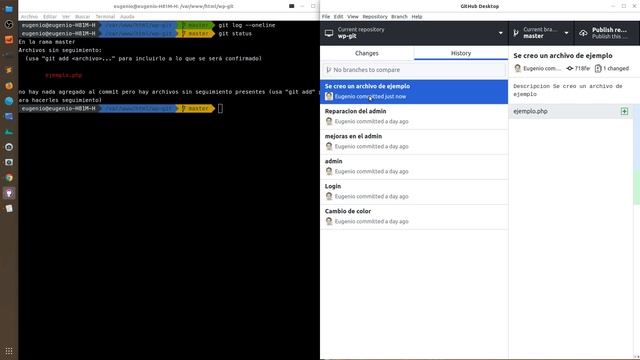Open the Files folder icon in the dock

(9, 9)
